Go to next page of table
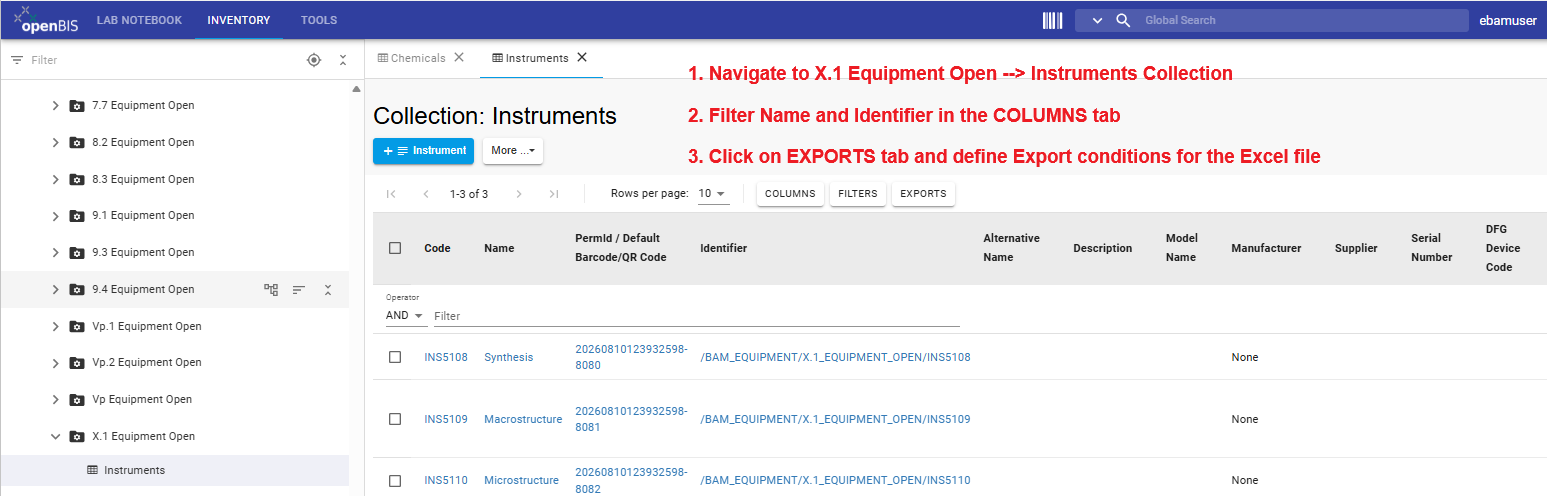 519,194
